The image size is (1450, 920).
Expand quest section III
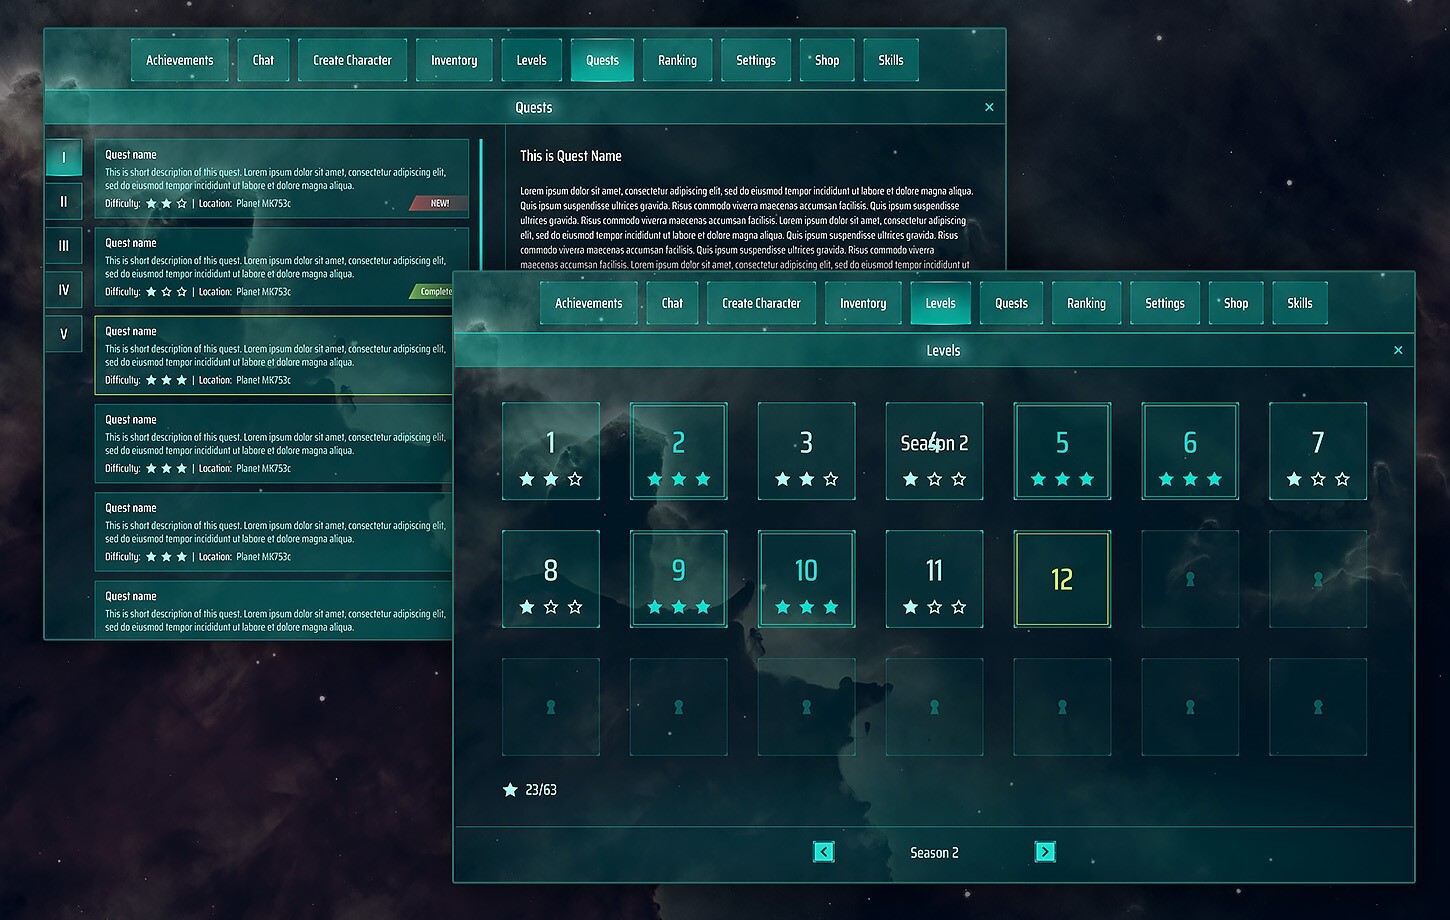[x=63, y=245]
